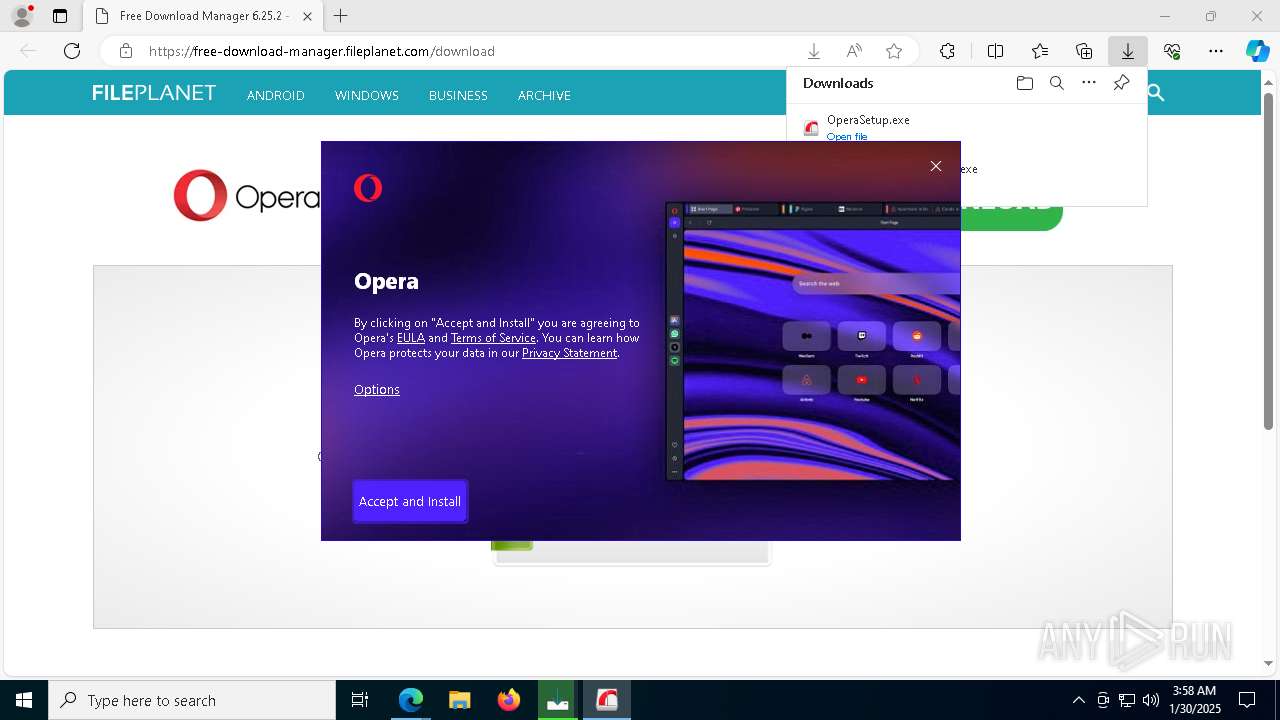Viewport: 1280px width, 720px height.
Task: Click the address bar URL field
Action: coord(470,51)
